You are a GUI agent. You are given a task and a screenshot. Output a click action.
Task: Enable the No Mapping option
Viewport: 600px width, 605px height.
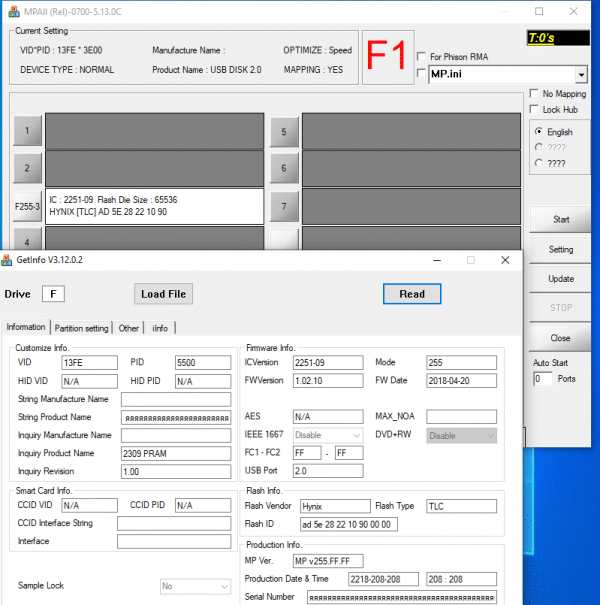tap(534, 93)
